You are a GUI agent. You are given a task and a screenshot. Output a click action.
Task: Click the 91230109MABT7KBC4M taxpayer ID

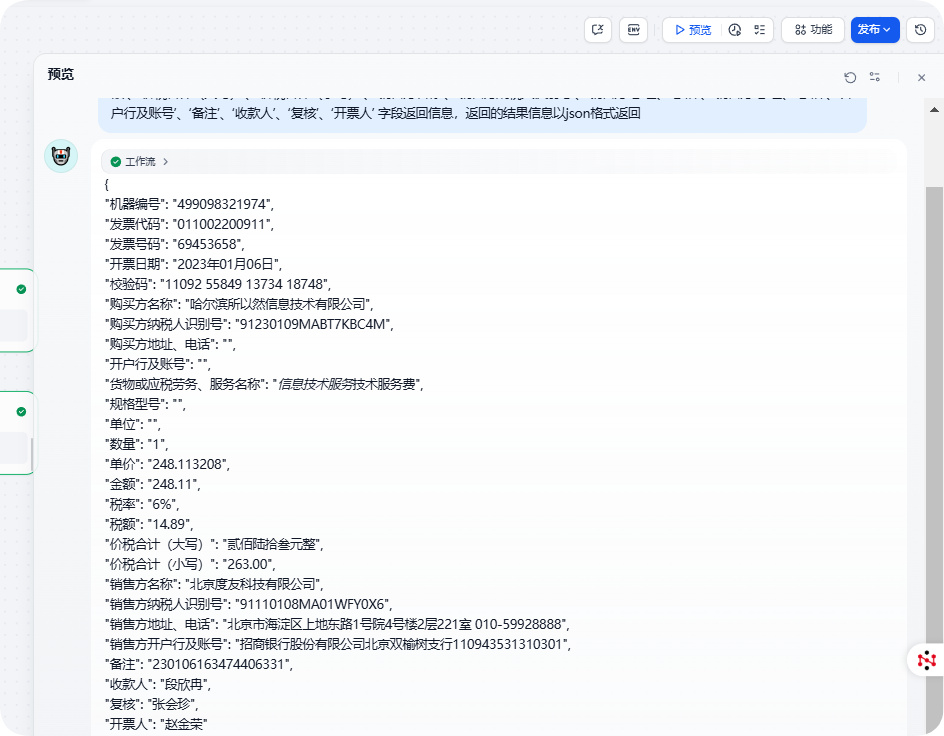[312, 324]
